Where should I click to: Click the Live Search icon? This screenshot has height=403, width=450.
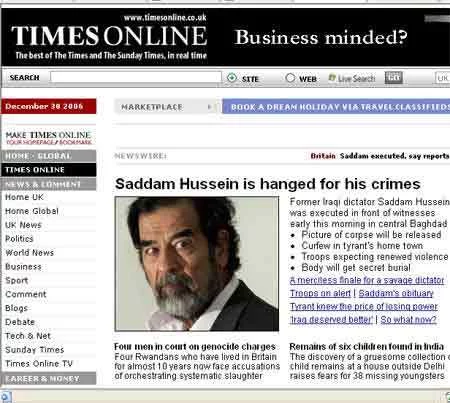(x=332, y=78)
